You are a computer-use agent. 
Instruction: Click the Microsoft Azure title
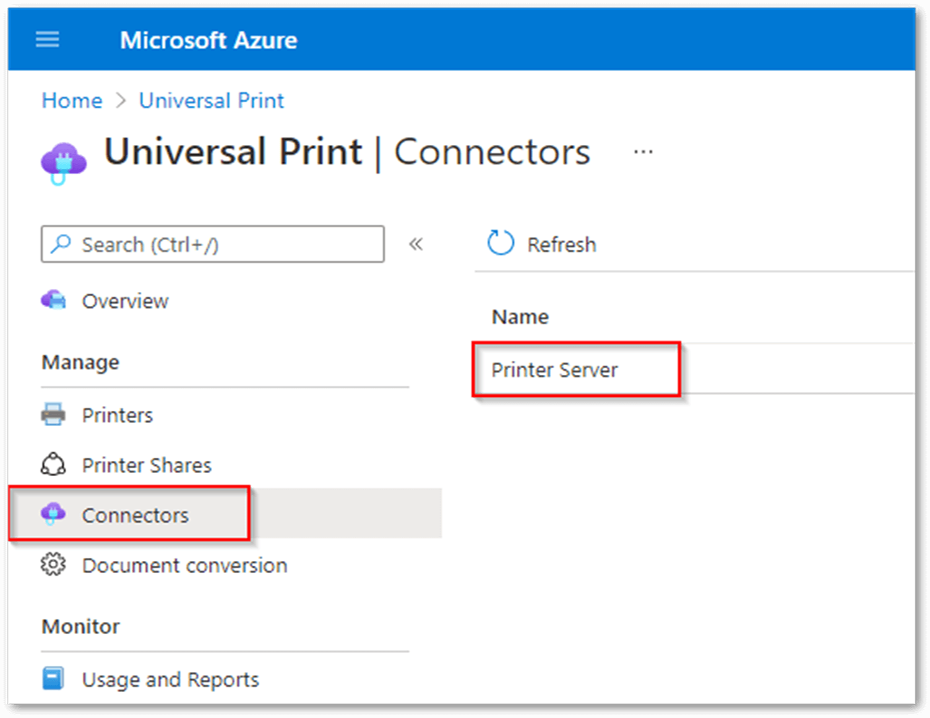tap(208, 40)
